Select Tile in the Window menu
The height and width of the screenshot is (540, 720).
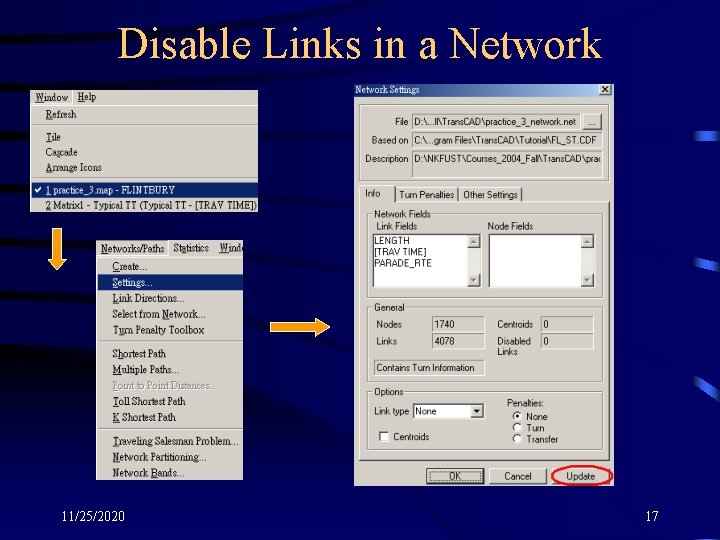tap(53, 137)
